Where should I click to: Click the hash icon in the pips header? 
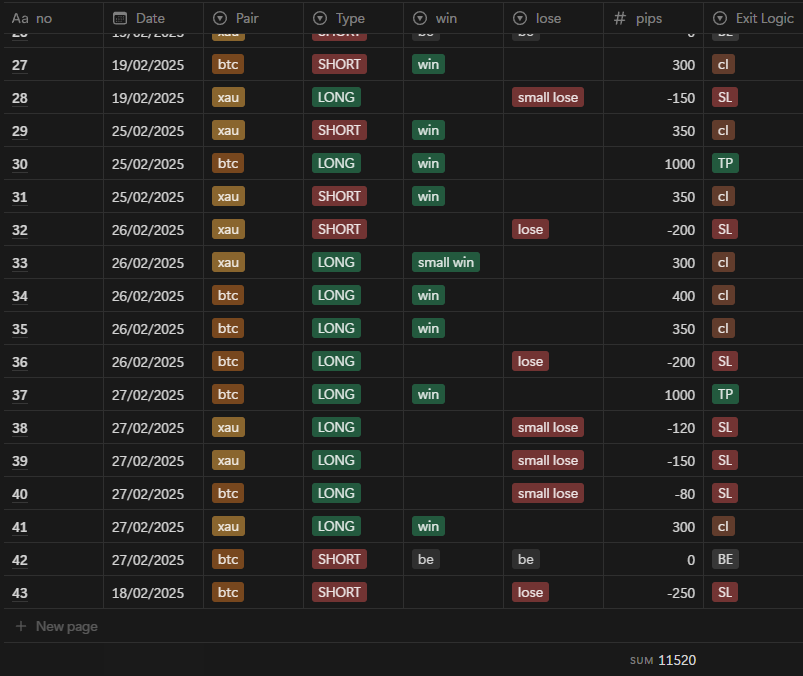tap(620, 18)
